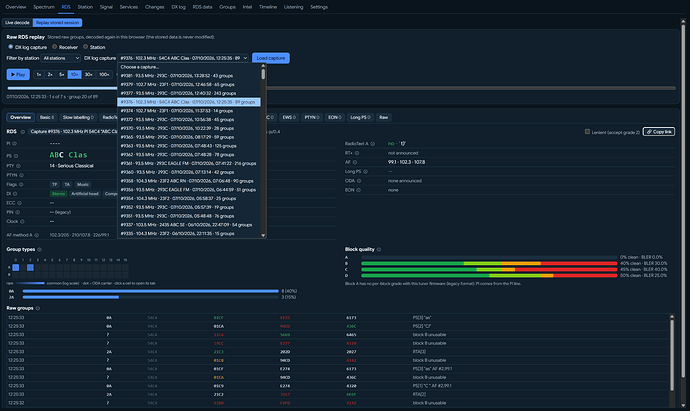
Task: Click the Load capture button
Action: pos(271,58)
